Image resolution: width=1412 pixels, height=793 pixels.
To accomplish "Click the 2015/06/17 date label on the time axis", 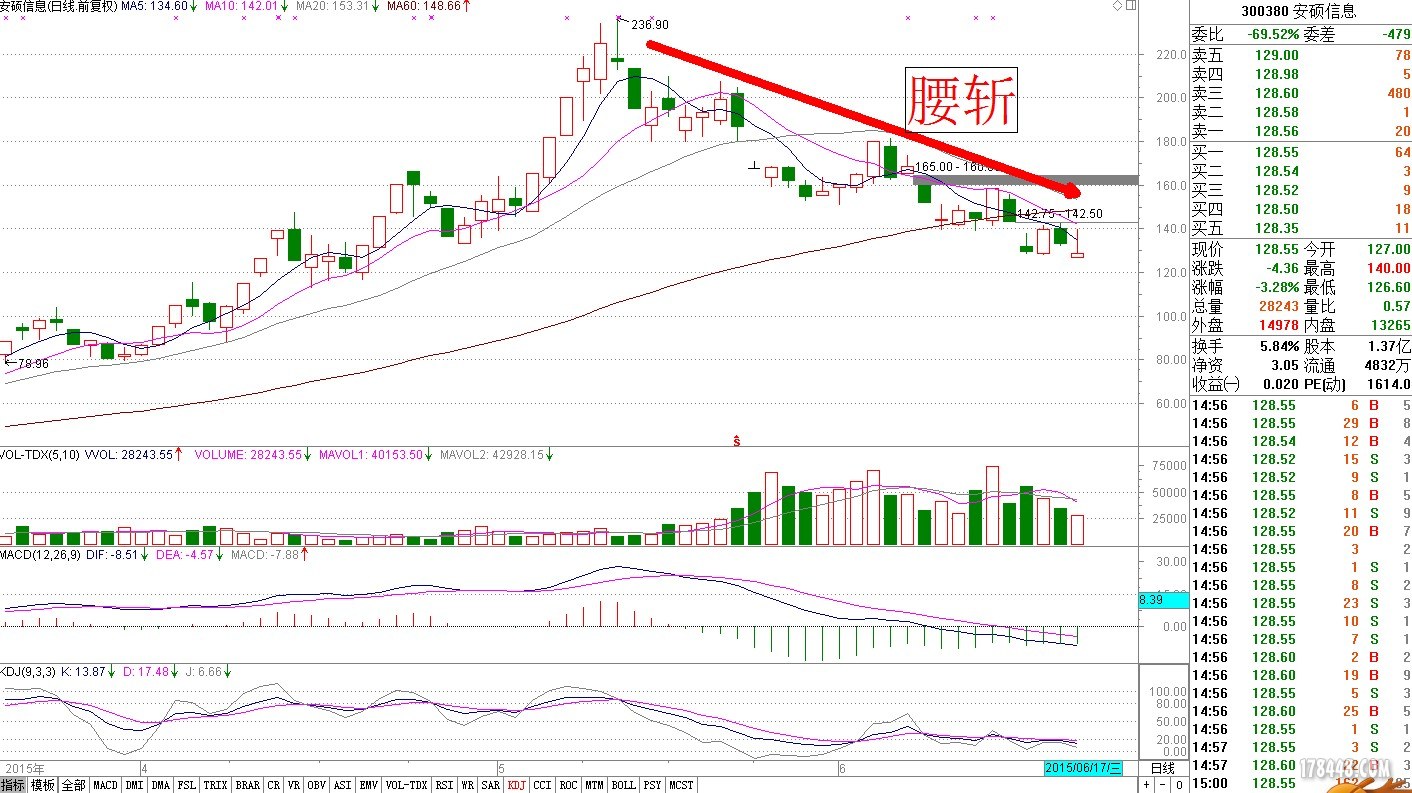I will click(1084, 768).
